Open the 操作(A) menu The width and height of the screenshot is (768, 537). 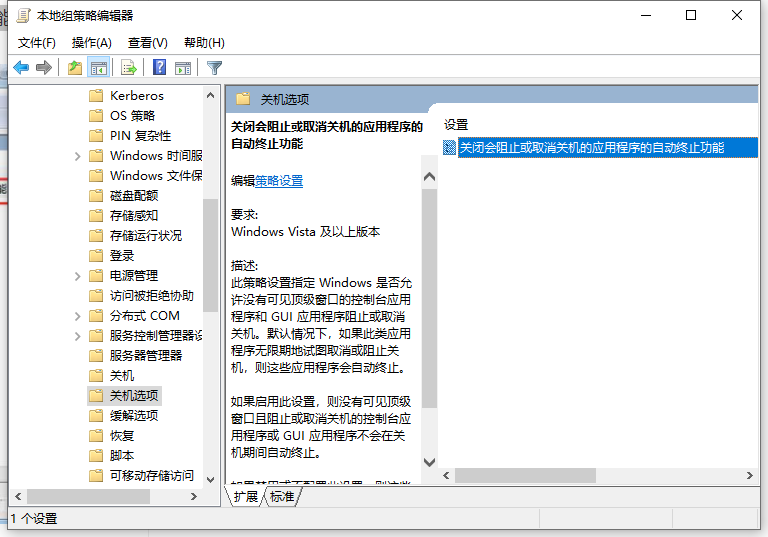coord(92,43)
